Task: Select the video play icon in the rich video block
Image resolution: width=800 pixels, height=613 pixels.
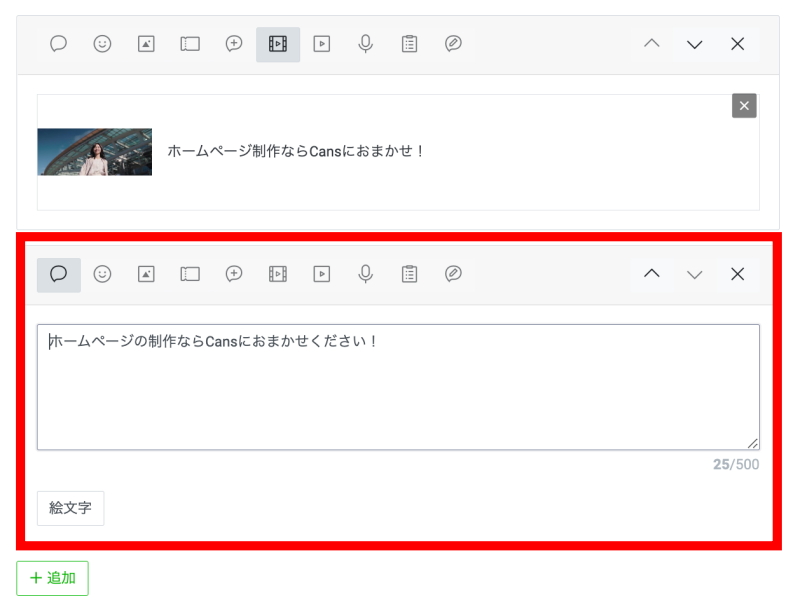Action: 322,44
